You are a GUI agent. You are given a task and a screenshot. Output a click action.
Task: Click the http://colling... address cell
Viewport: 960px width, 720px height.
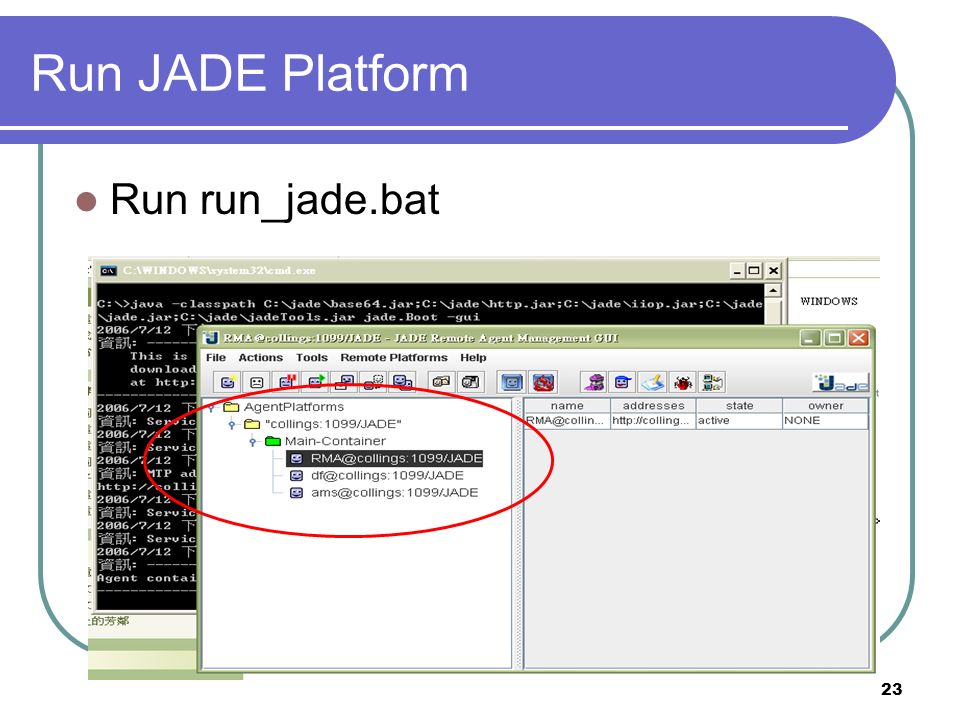[653, 421]
